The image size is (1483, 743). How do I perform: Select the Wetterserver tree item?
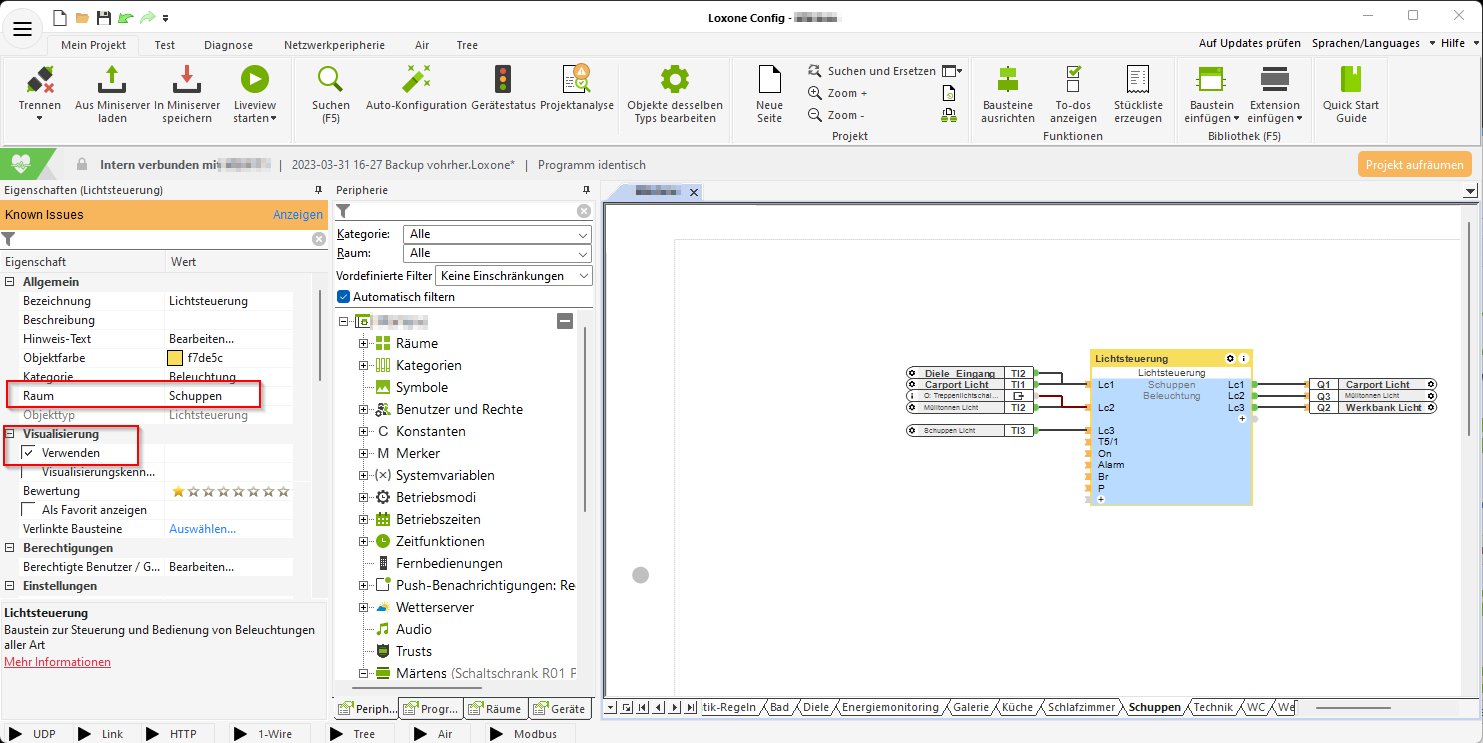435,607
